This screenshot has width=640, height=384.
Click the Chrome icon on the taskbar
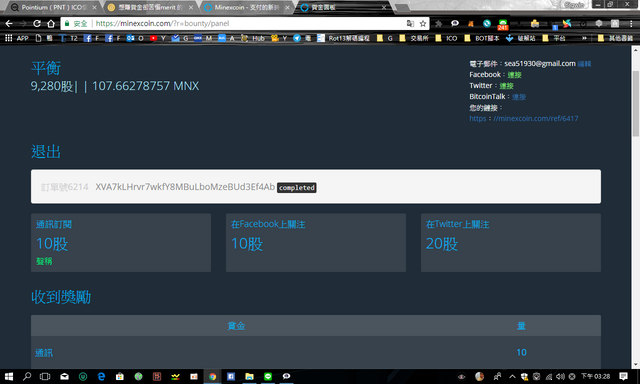click(212, 376)
